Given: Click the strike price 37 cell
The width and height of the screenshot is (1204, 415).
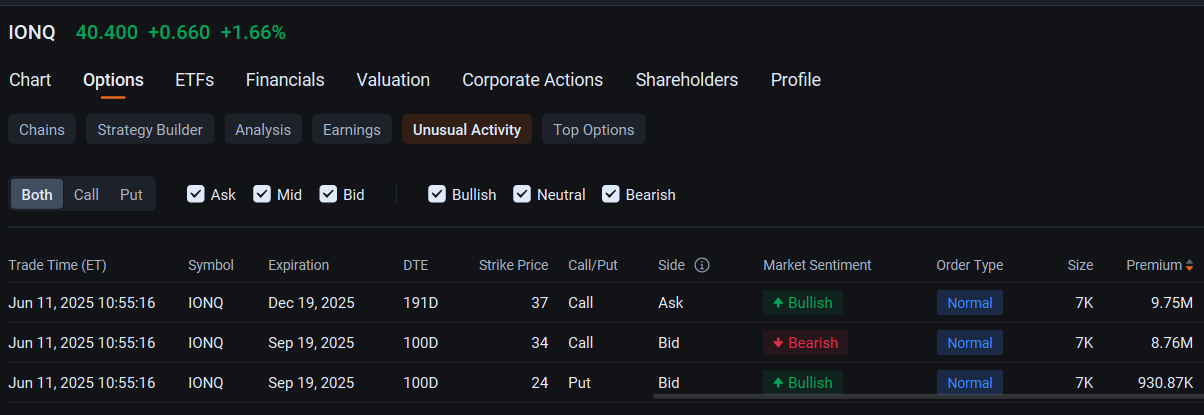Looking at the screenshot, I should tap(540, 303).
